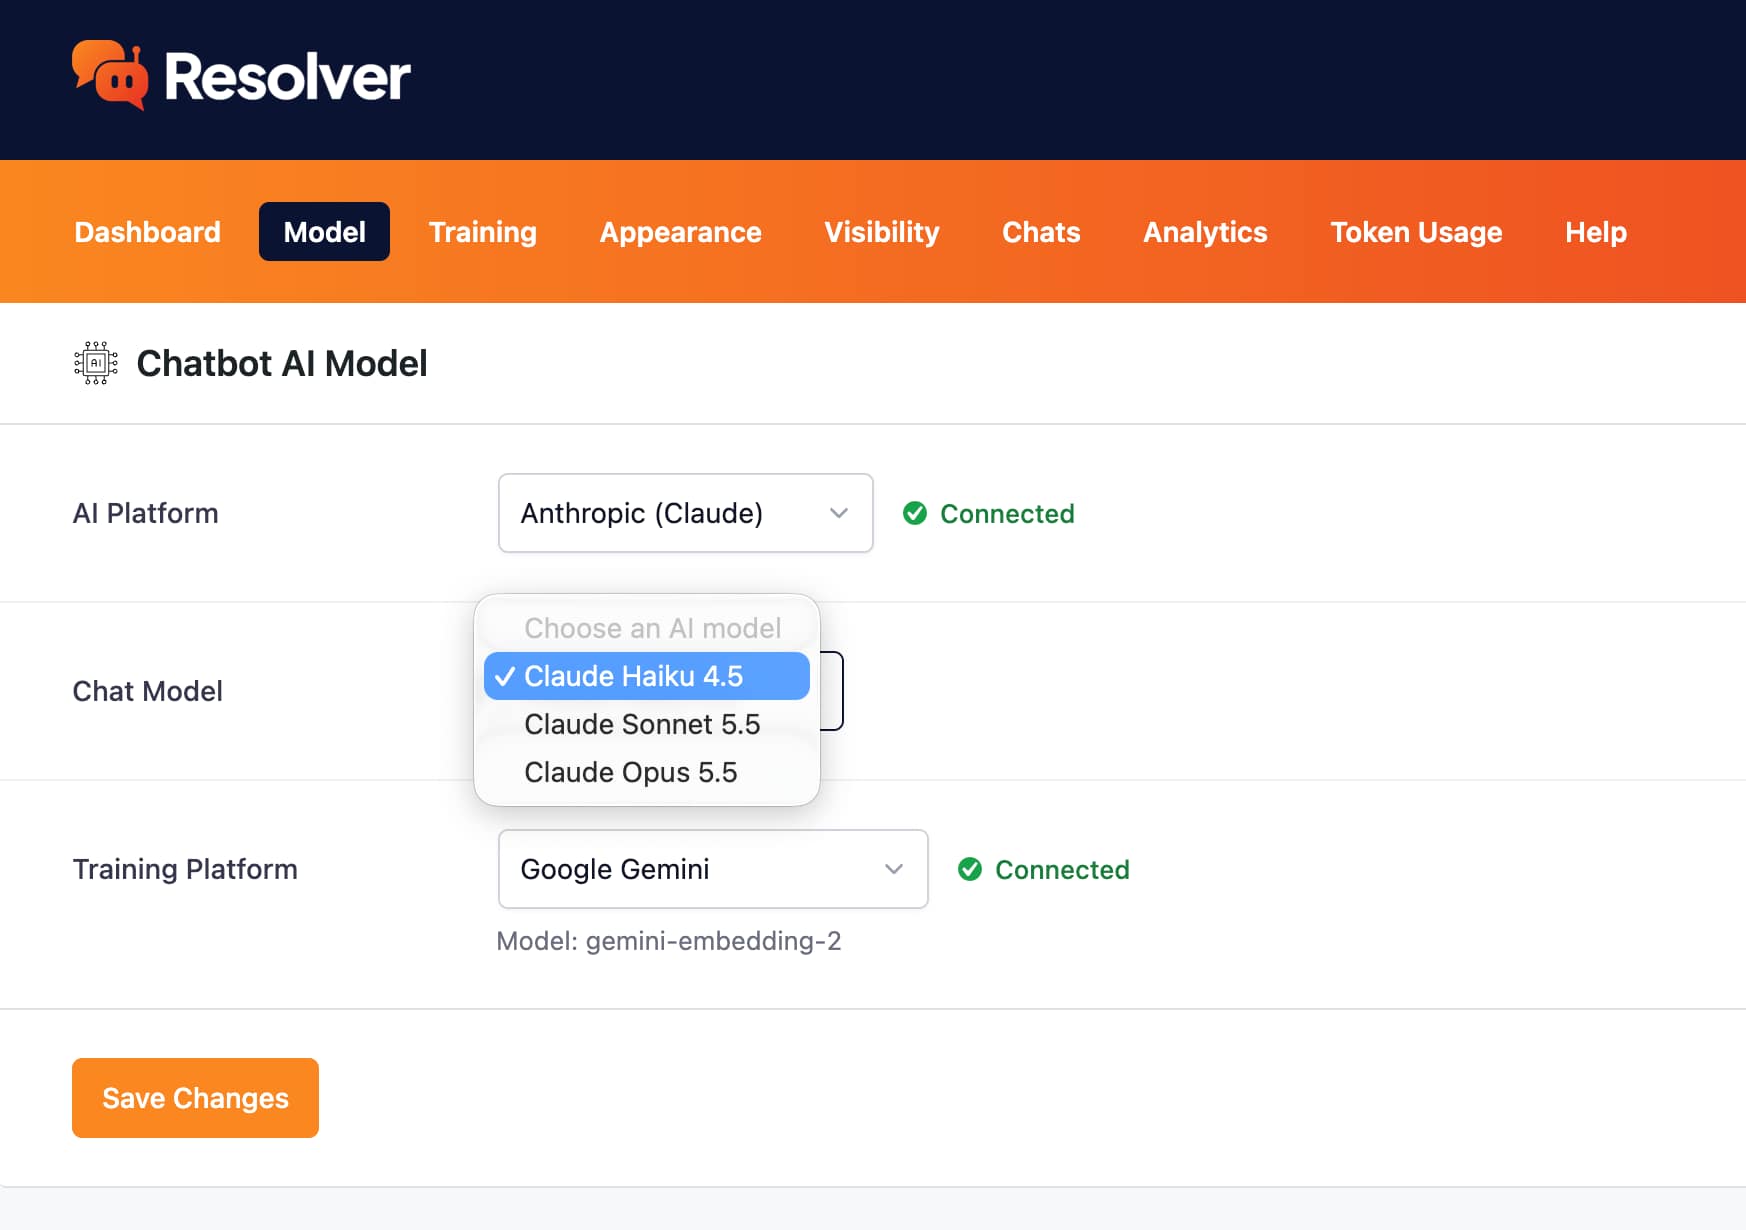Screen dimensions: 1746x1230
Task: Click the 'Model: gemini-embedding-2' note
Action: pos(669,941)
